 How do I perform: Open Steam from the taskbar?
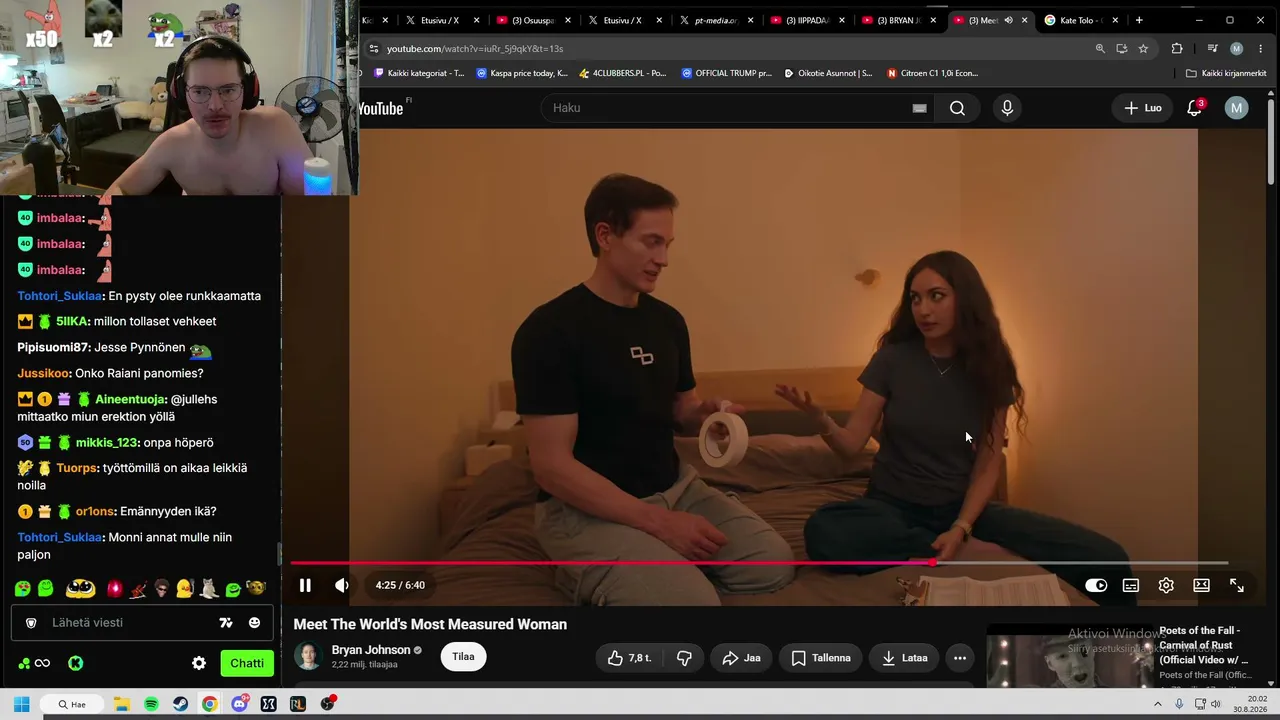click(x=180, y=704)
